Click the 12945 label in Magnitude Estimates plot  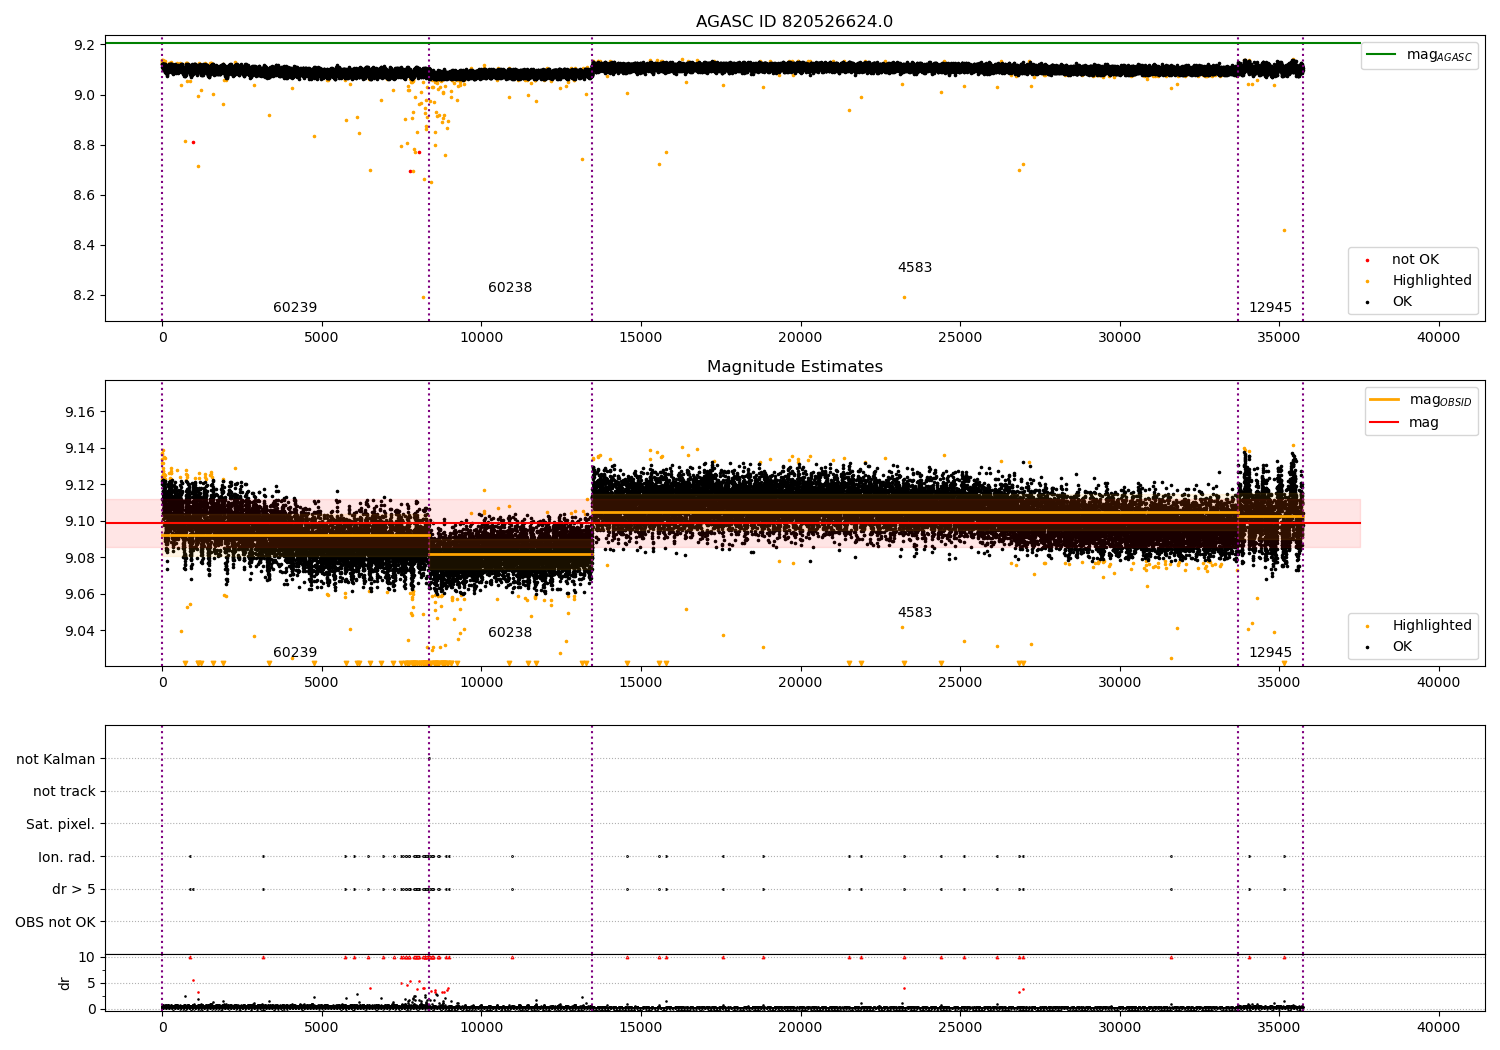[1270, 652]
